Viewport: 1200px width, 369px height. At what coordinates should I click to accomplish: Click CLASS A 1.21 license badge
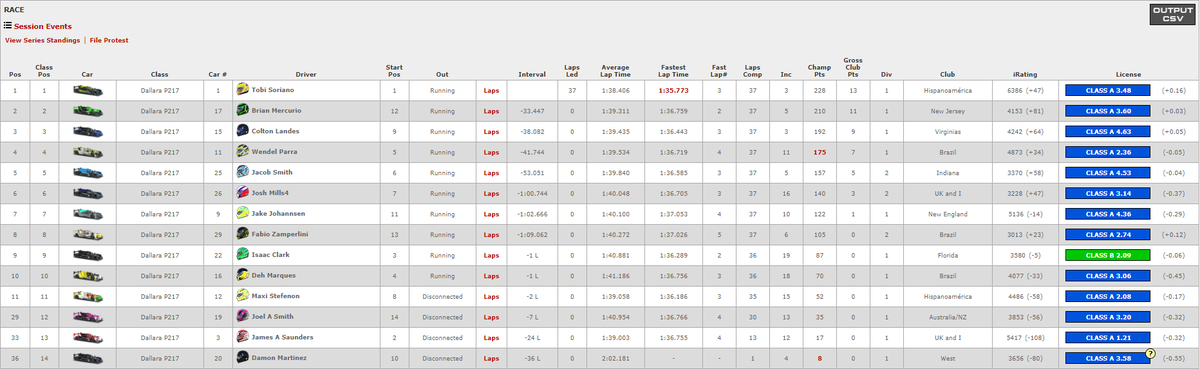[1108, 337]
